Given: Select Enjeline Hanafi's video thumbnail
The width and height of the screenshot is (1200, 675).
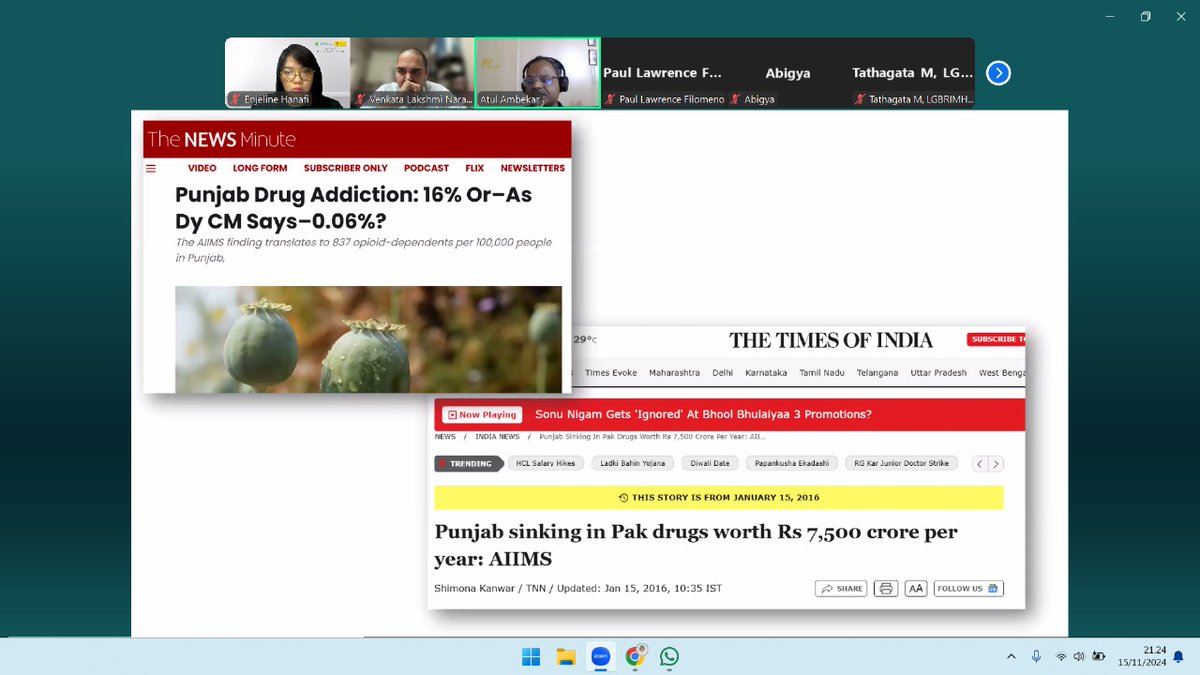Looking at the screenshot, I should (x=287, y=73).
